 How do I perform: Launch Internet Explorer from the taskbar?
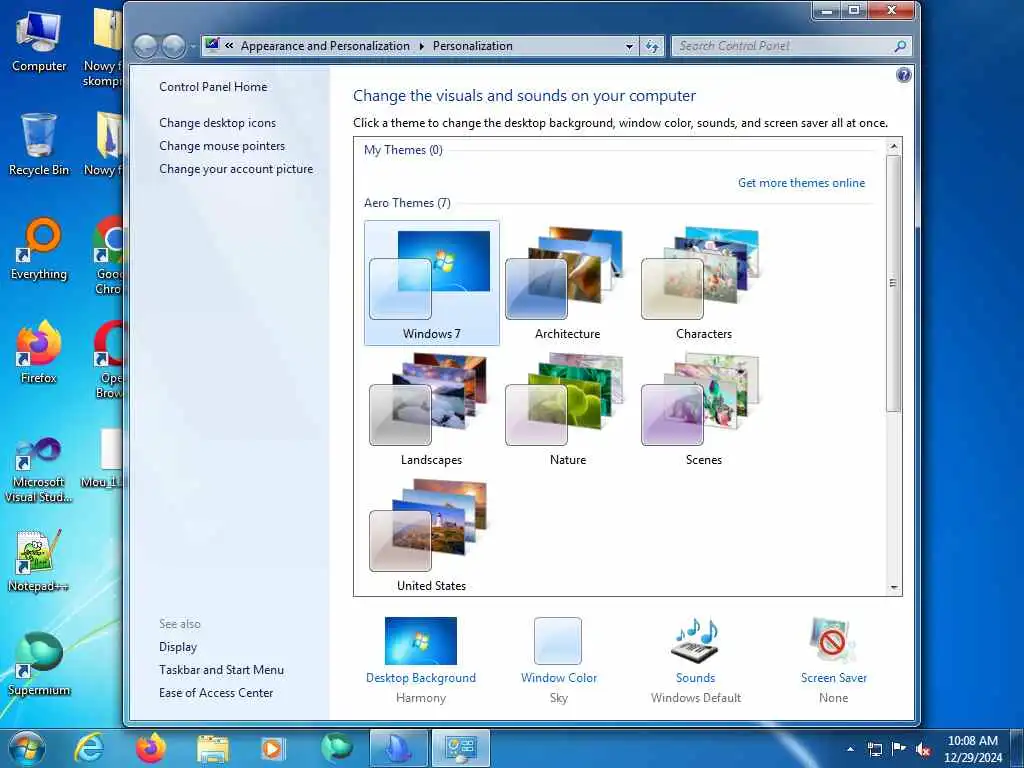click(88, 748)
